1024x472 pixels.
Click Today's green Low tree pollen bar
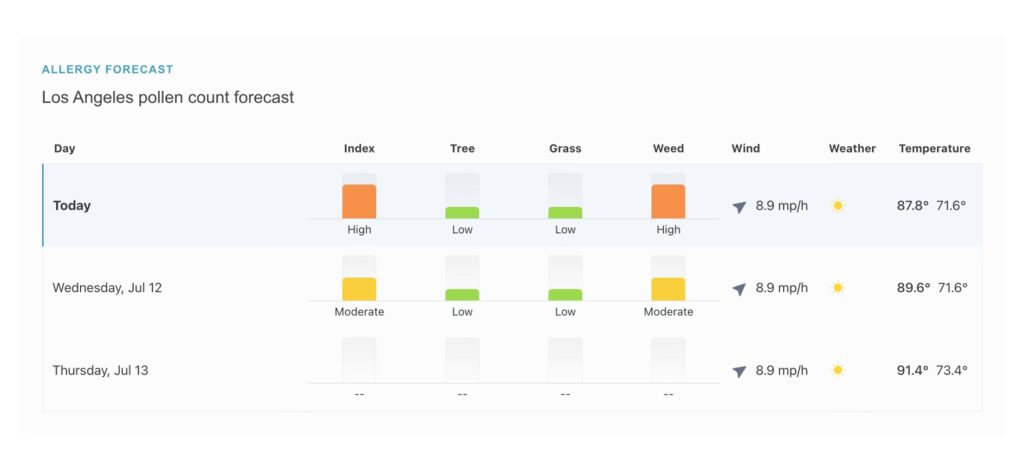[462, 212]
